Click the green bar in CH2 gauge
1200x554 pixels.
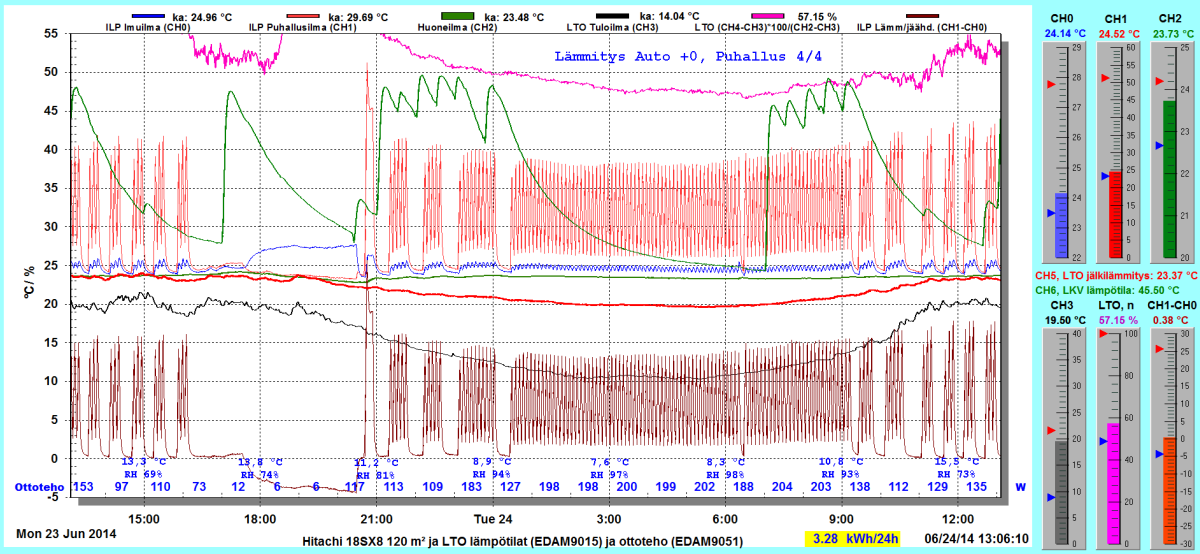click(1170, 178)
